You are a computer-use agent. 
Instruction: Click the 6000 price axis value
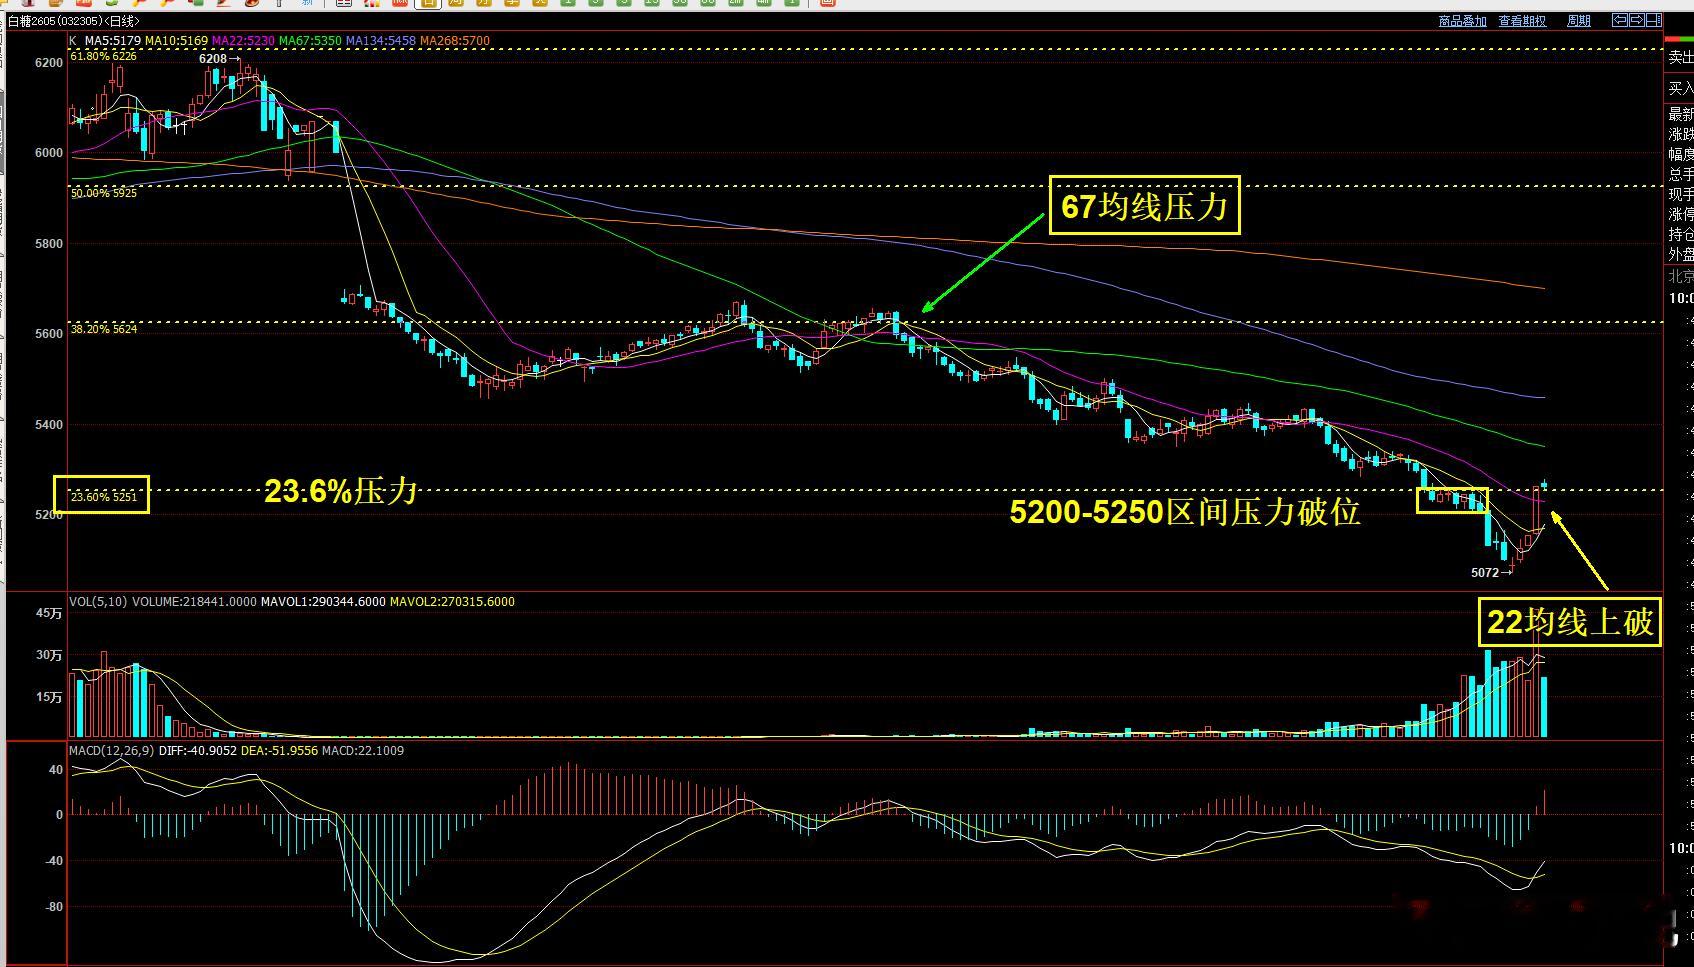pos(49,153)
